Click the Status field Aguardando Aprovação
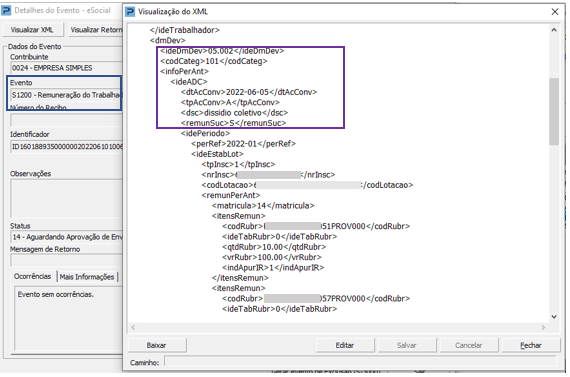 [x=66, y=237]
